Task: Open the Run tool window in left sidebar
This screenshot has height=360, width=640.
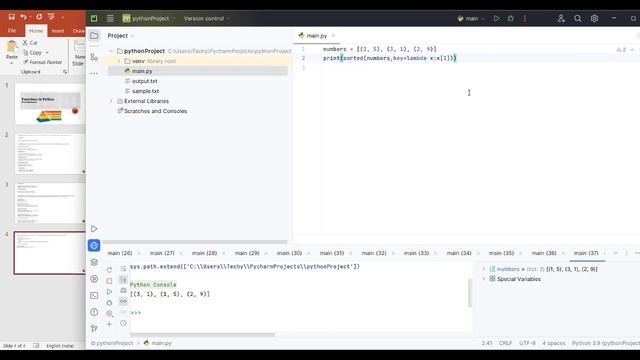Action: point(94,229)
